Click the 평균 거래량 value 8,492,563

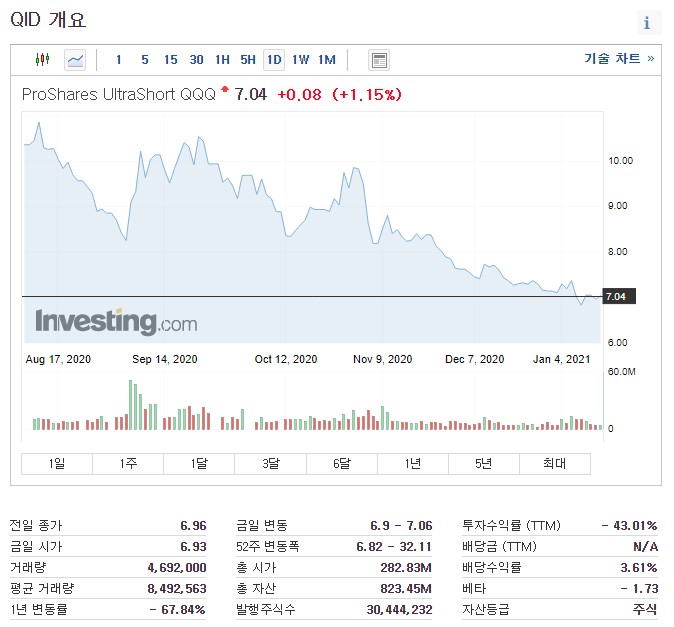click(177, 588)
